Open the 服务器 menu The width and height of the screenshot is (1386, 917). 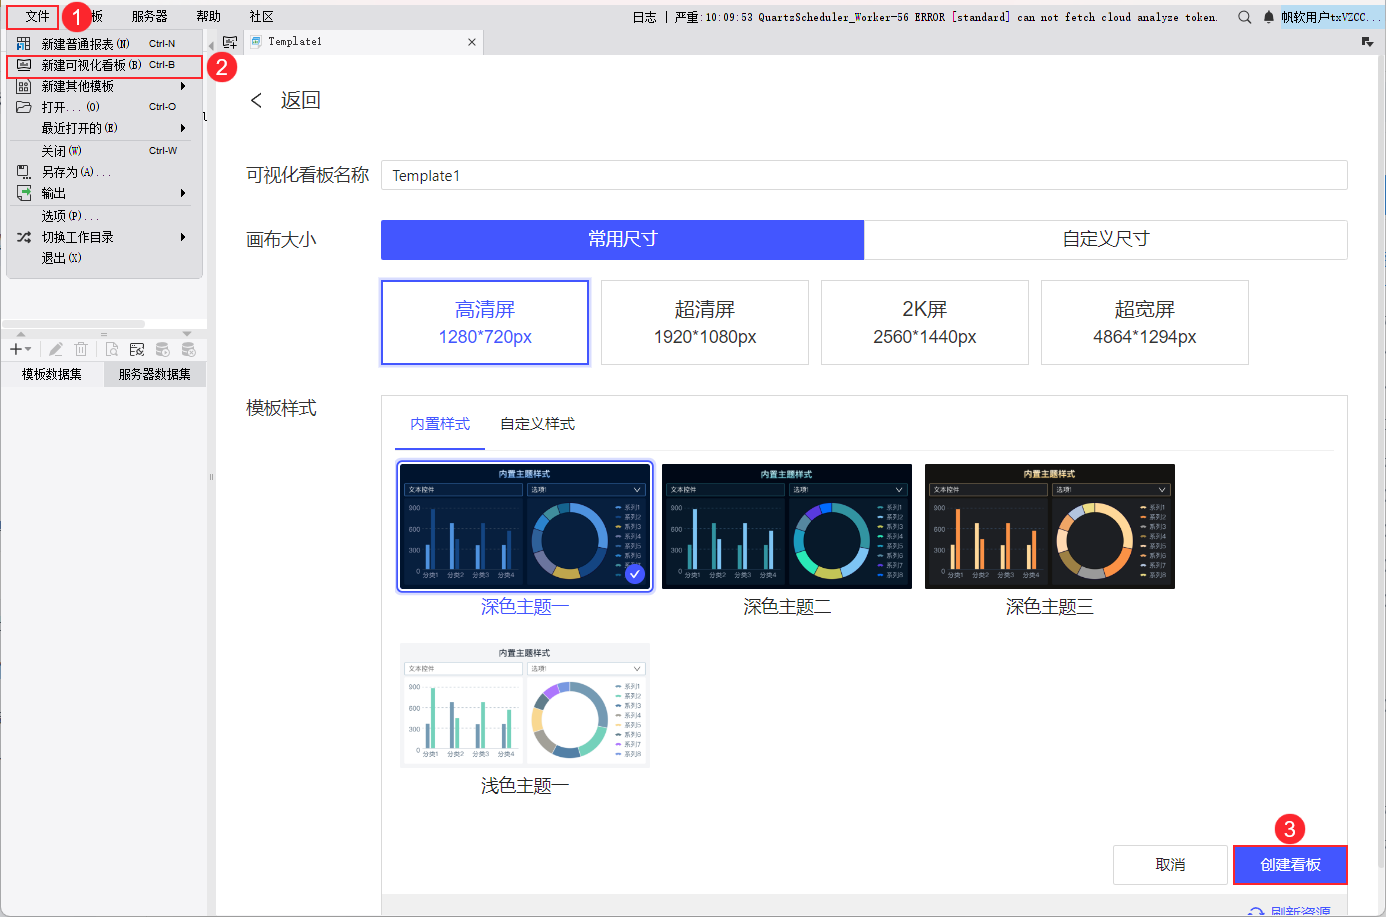150,17
